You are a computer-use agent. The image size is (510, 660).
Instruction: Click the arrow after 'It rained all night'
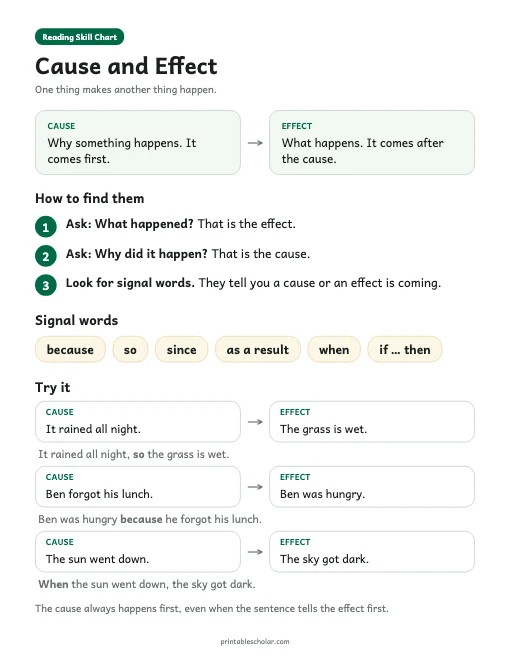point(255,422)
